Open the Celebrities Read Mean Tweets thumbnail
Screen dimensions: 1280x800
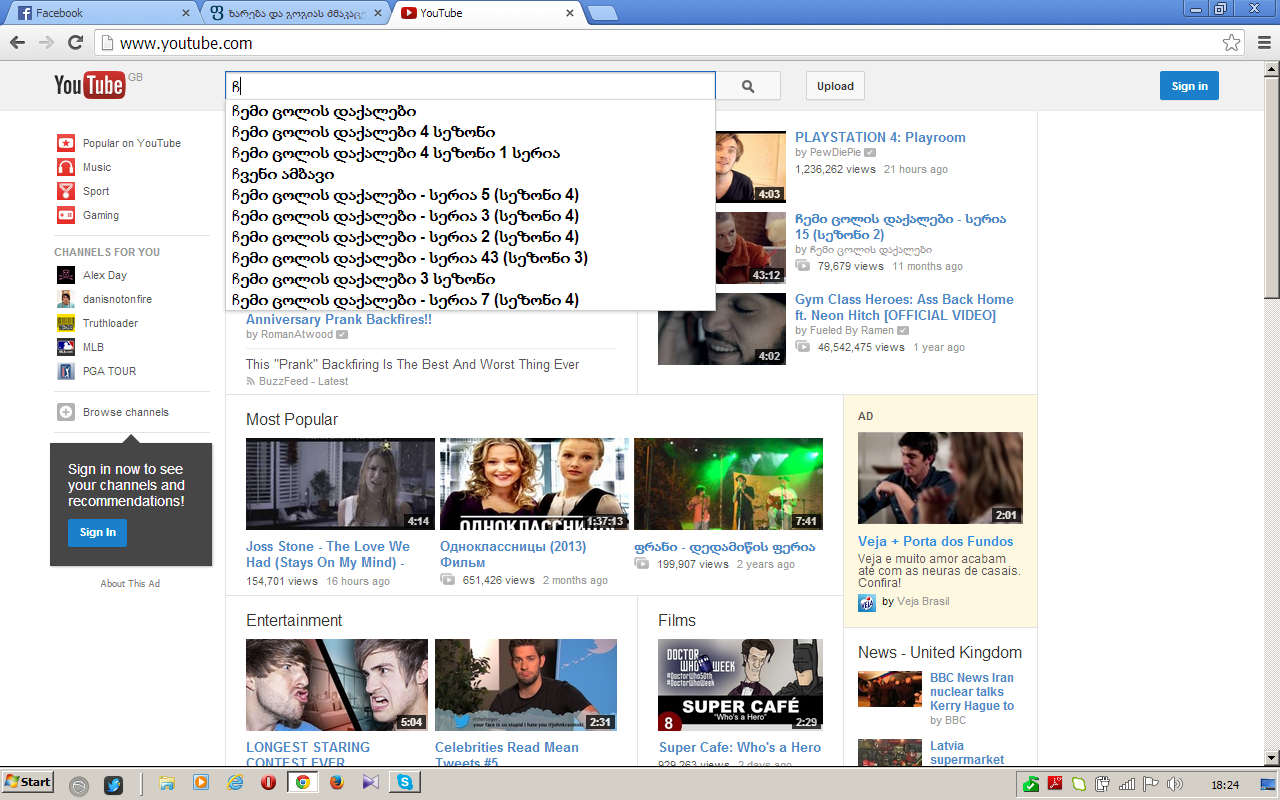coord(526,685)
